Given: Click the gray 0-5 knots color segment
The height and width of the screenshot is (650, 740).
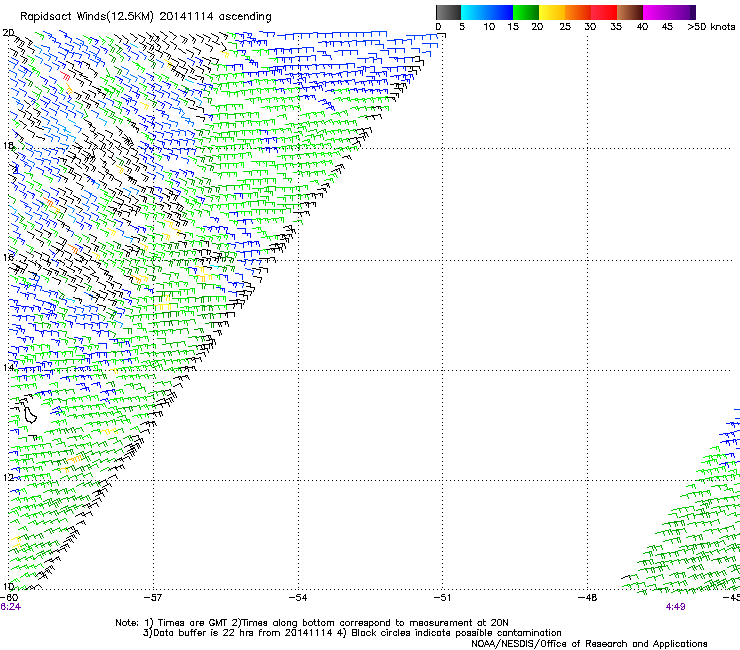Looking at the screenshot, I should 448,12.
